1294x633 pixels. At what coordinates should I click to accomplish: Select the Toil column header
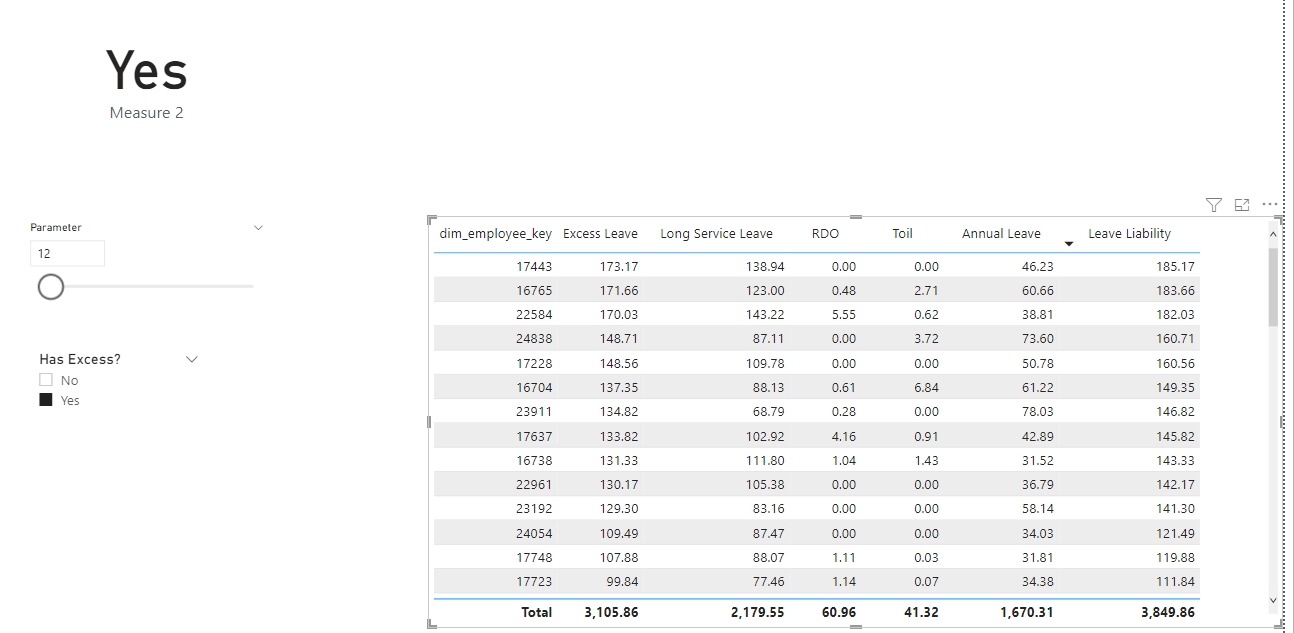click(x=903, y=234)
